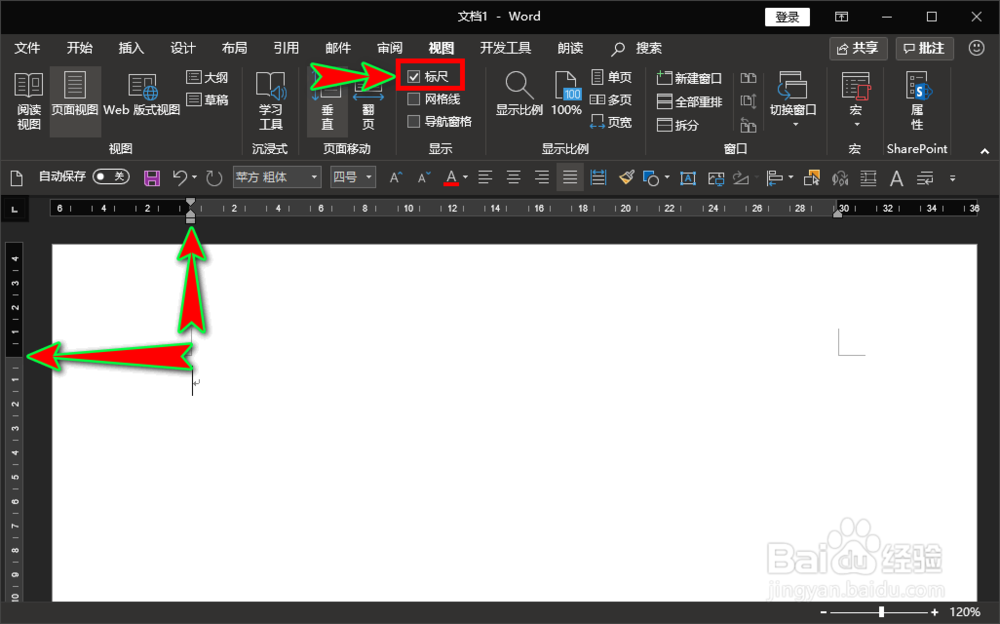Viewport: 1000px width, 624px height.
Task: Select Multiple Pages view (多页)
Action: tap(611, 100)
